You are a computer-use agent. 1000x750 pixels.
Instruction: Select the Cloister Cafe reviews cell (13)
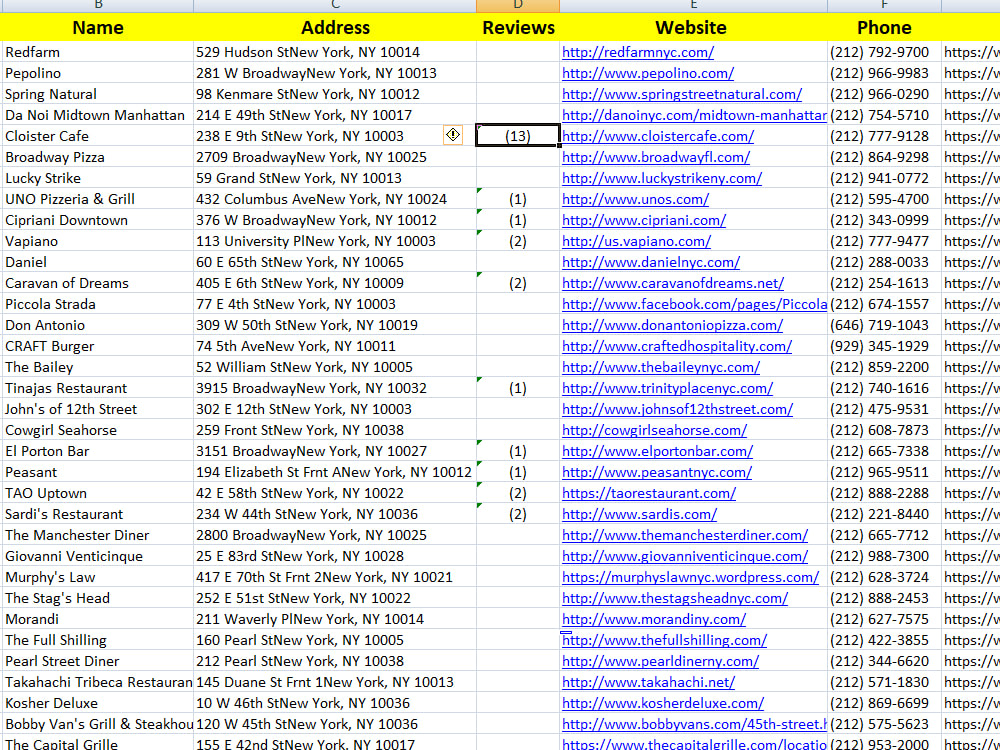click(518, 136)
